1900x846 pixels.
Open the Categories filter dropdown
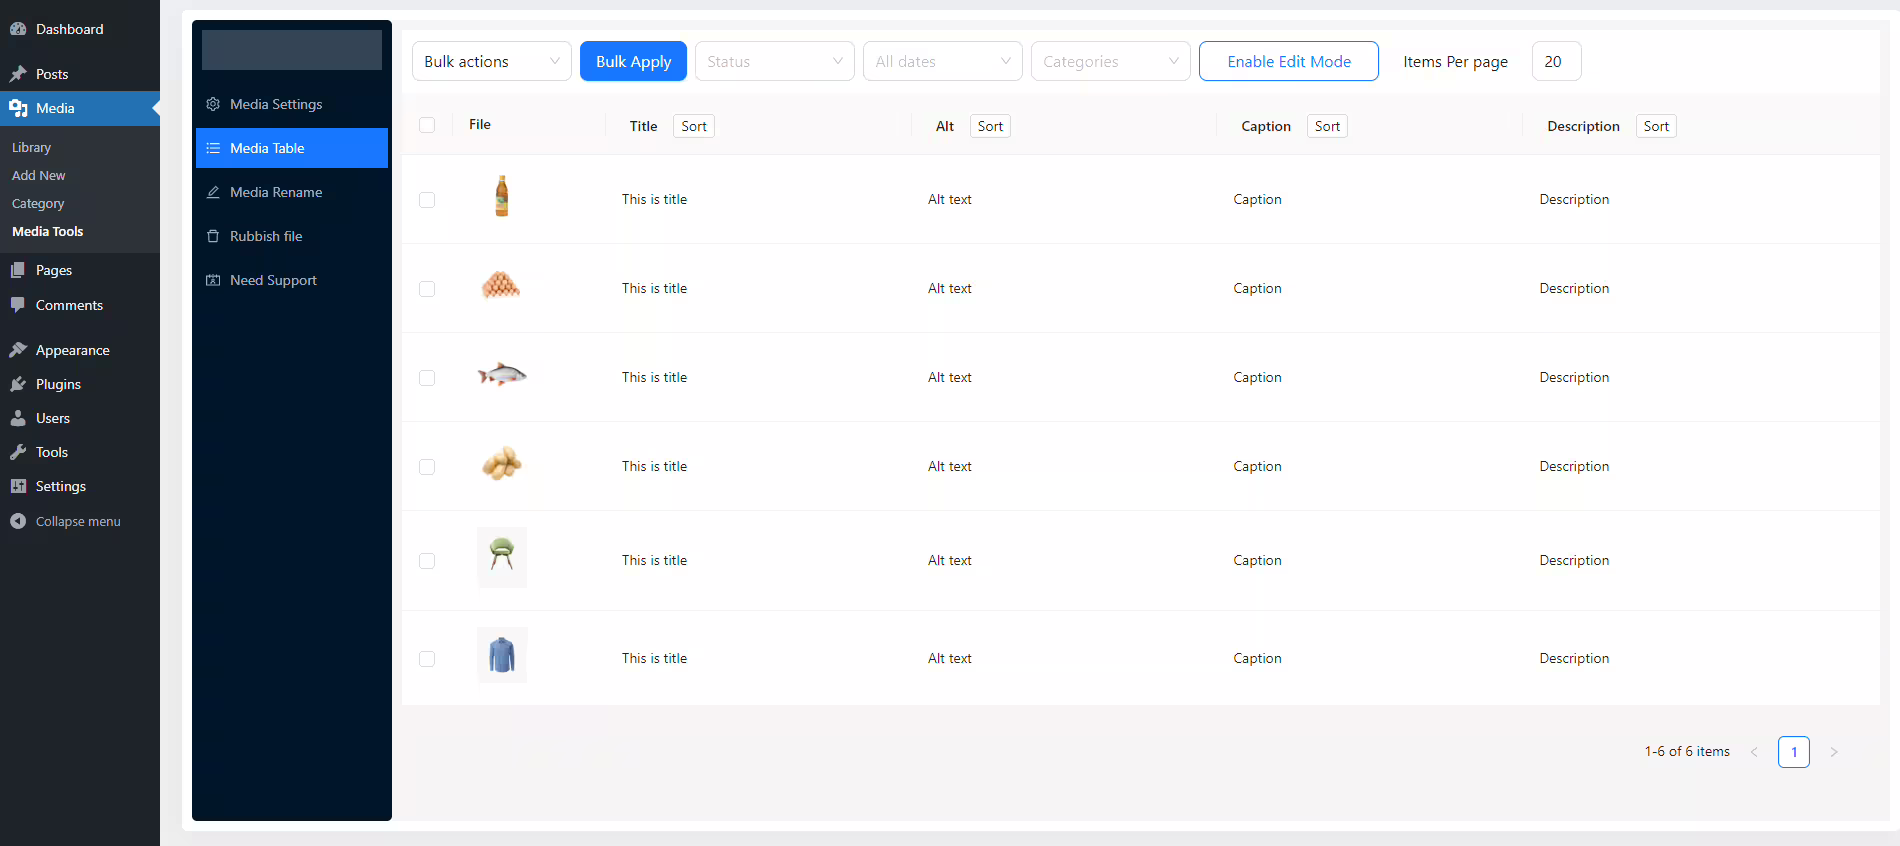click(1111, 61)
